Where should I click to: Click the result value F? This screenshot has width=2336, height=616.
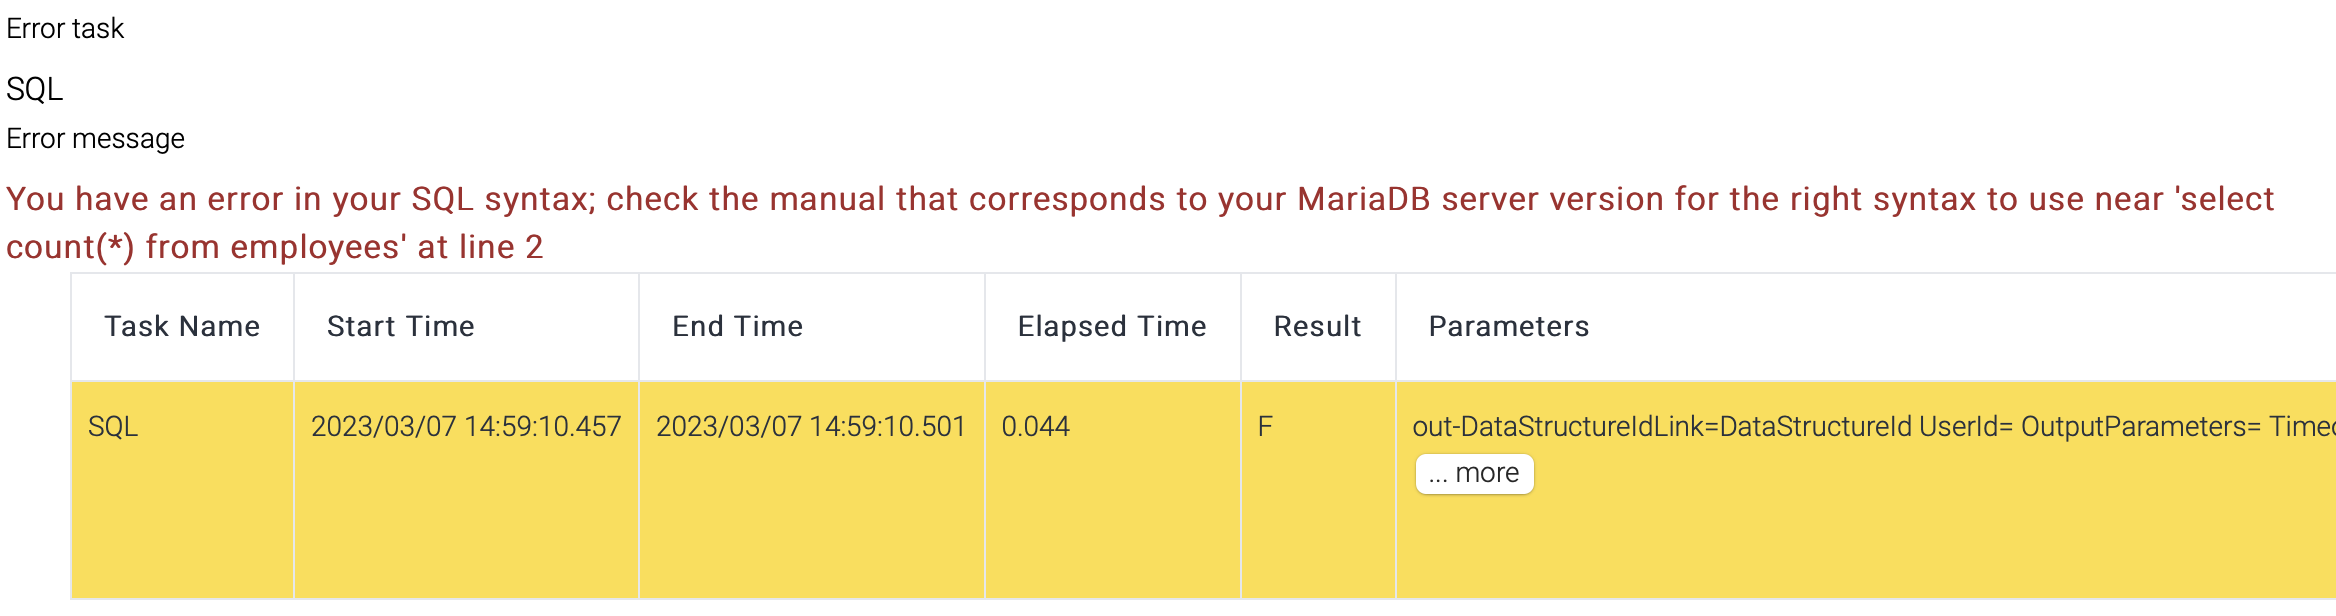coord(1265,427)
